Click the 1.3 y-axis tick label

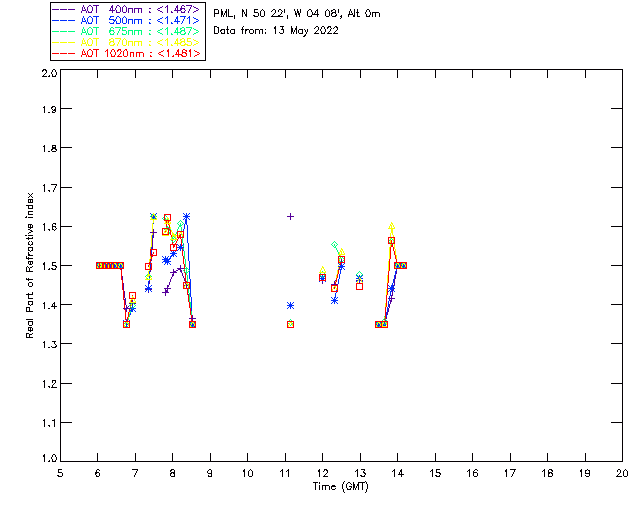pyautogui.click(x=49, y=344)
